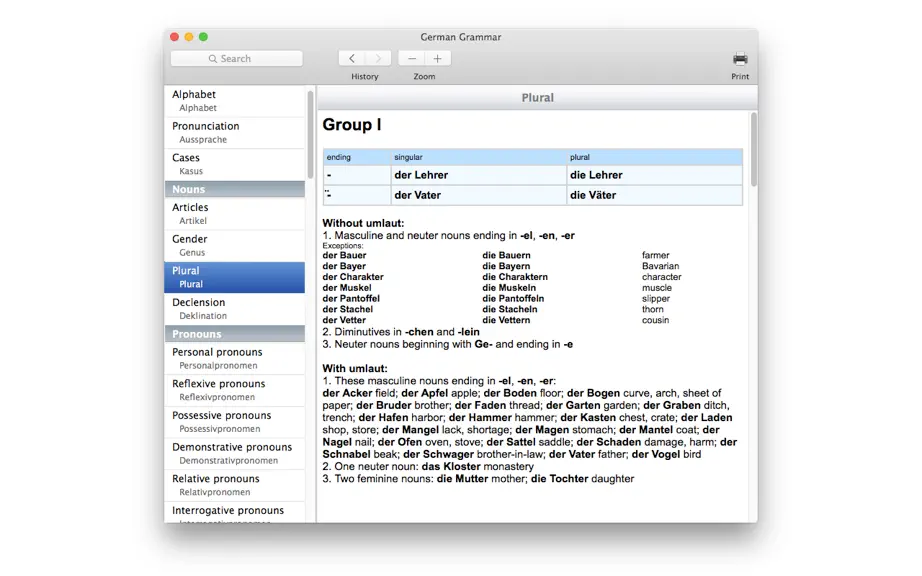Open the Declension topic
This screenshot has height=576, width=922.
coord(235,309)
